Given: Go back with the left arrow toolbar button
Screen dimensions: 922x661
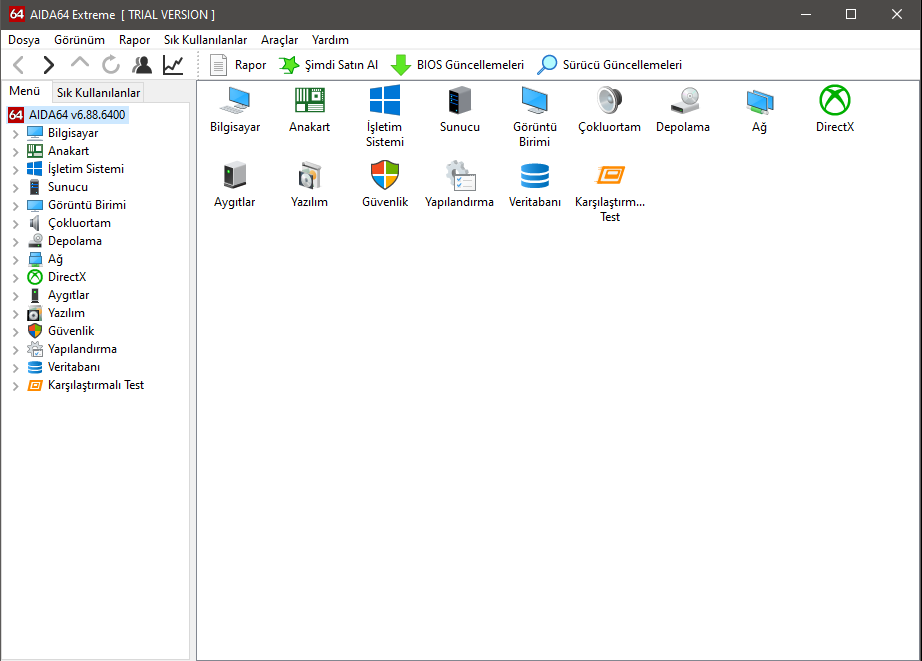Looking at the screenshot, I should (19, 65).
